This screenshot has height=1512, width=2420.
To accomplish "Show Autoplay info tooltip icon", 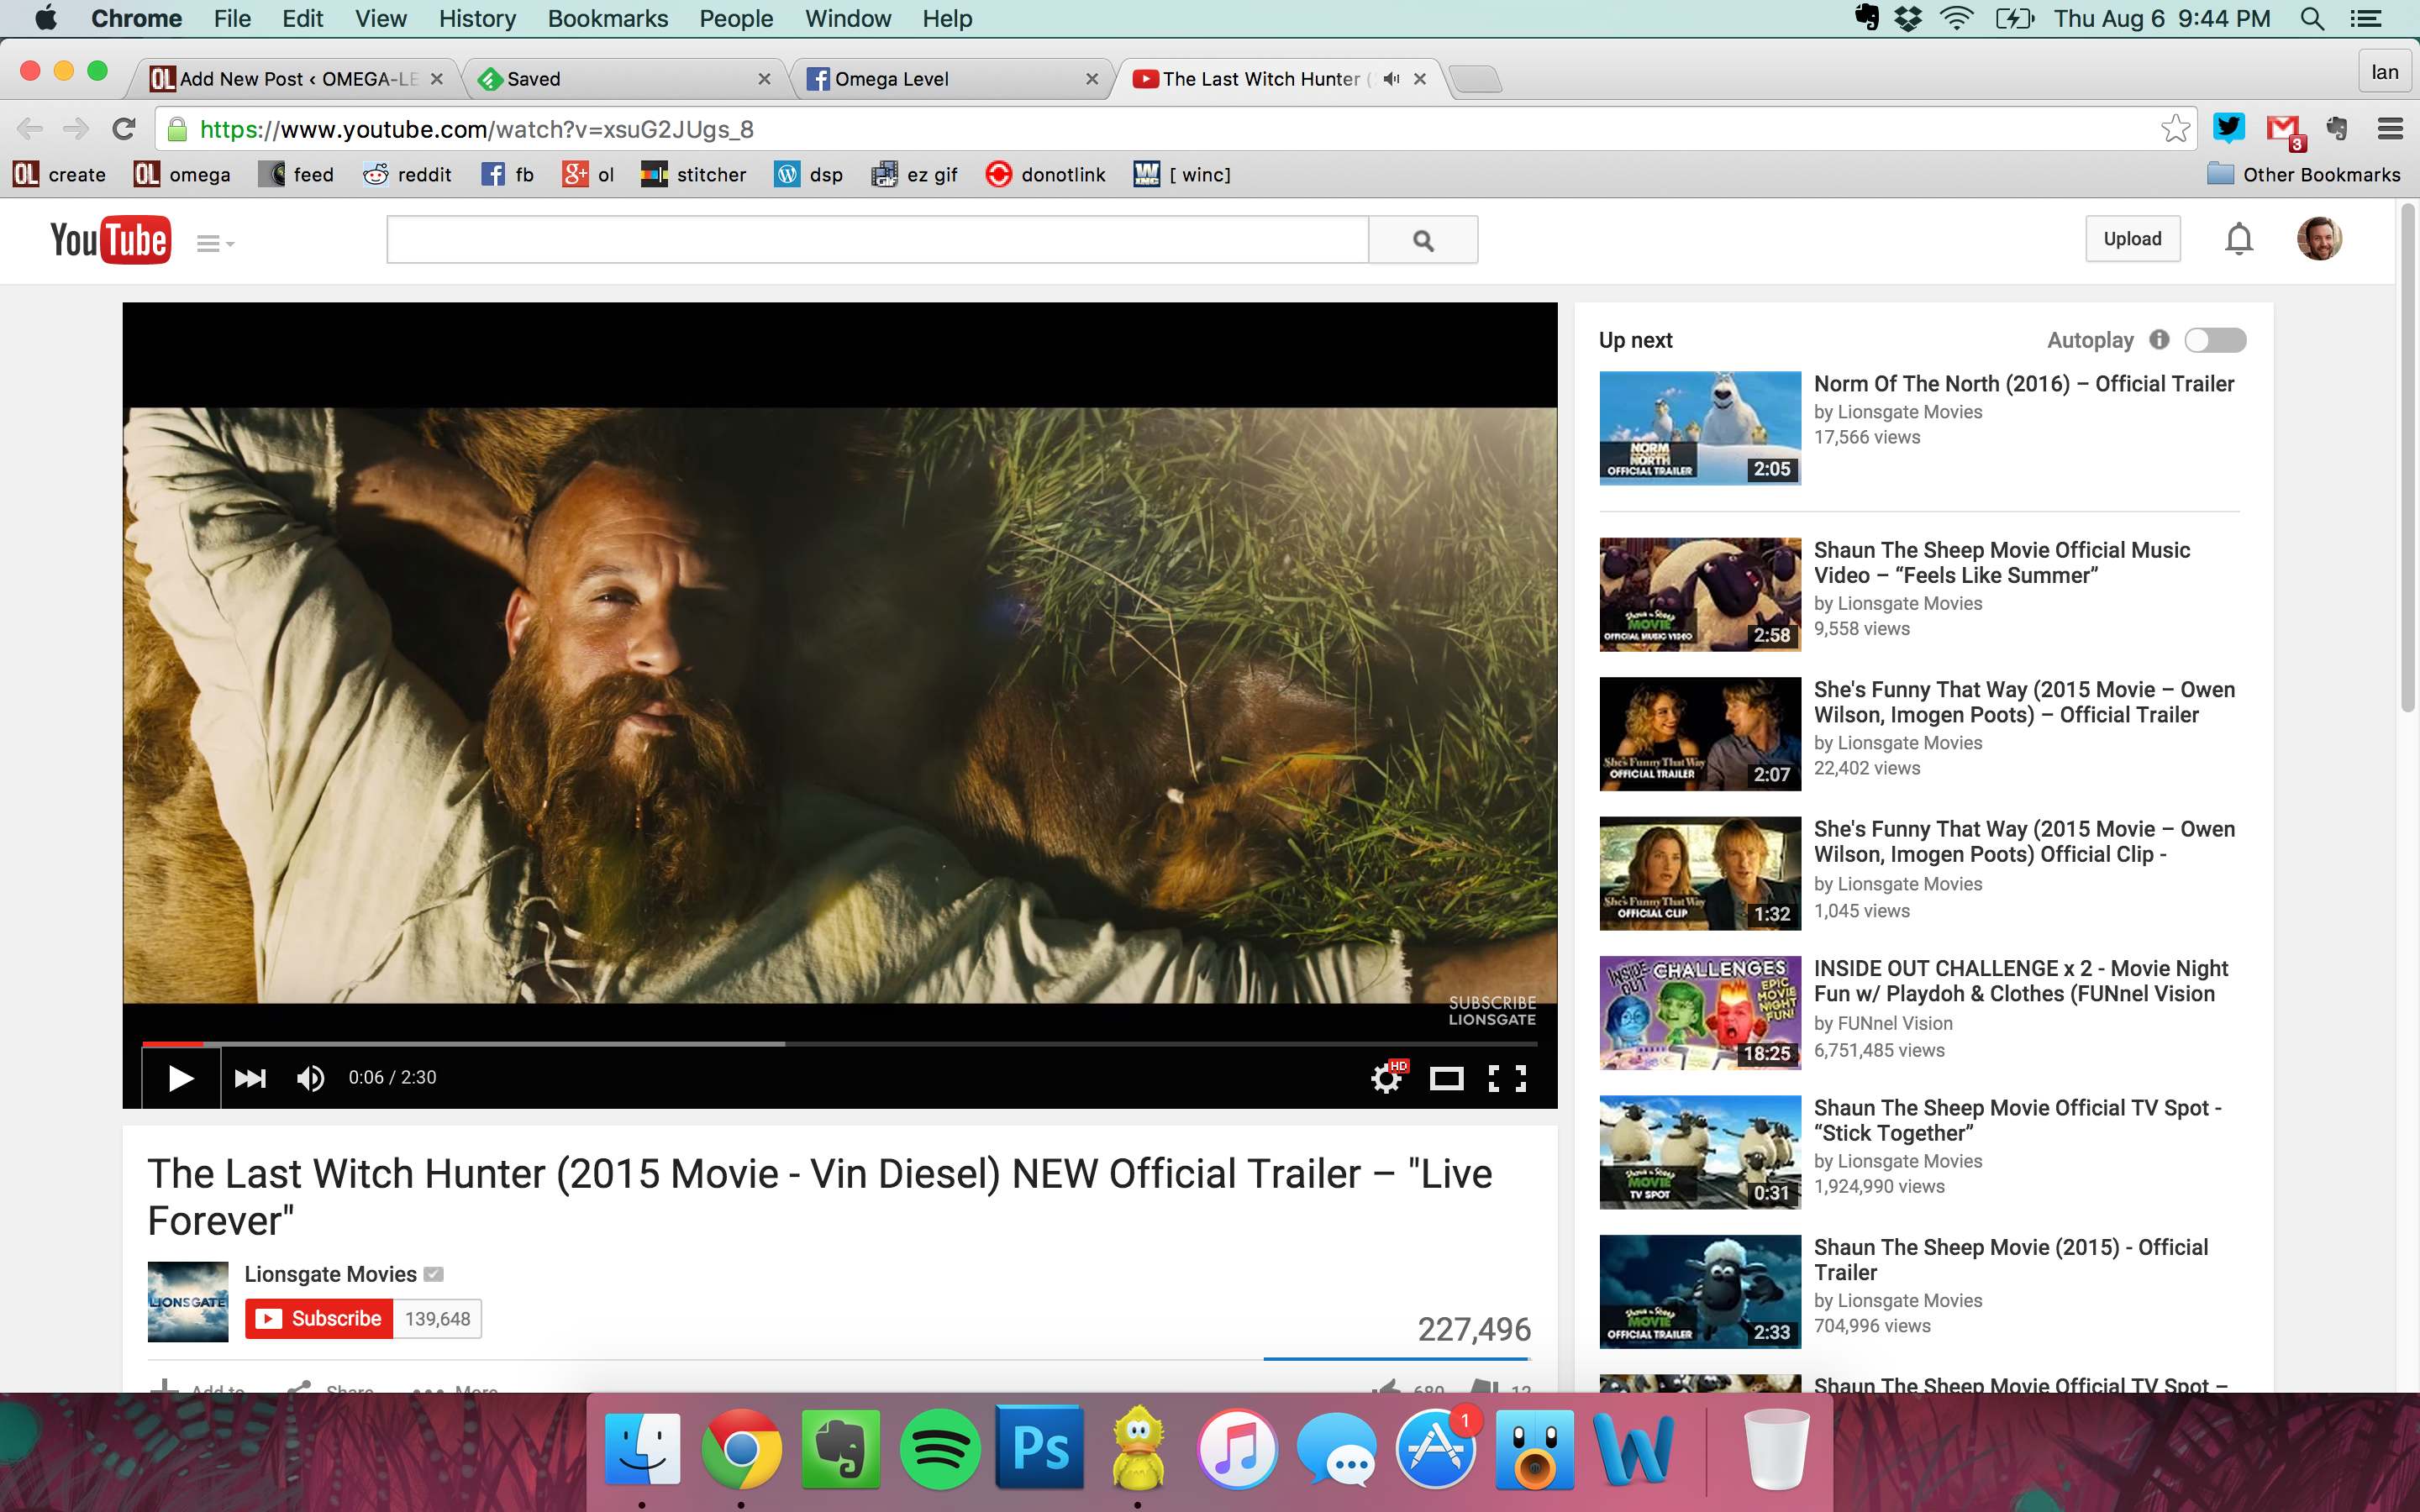I will (2159, 340).
